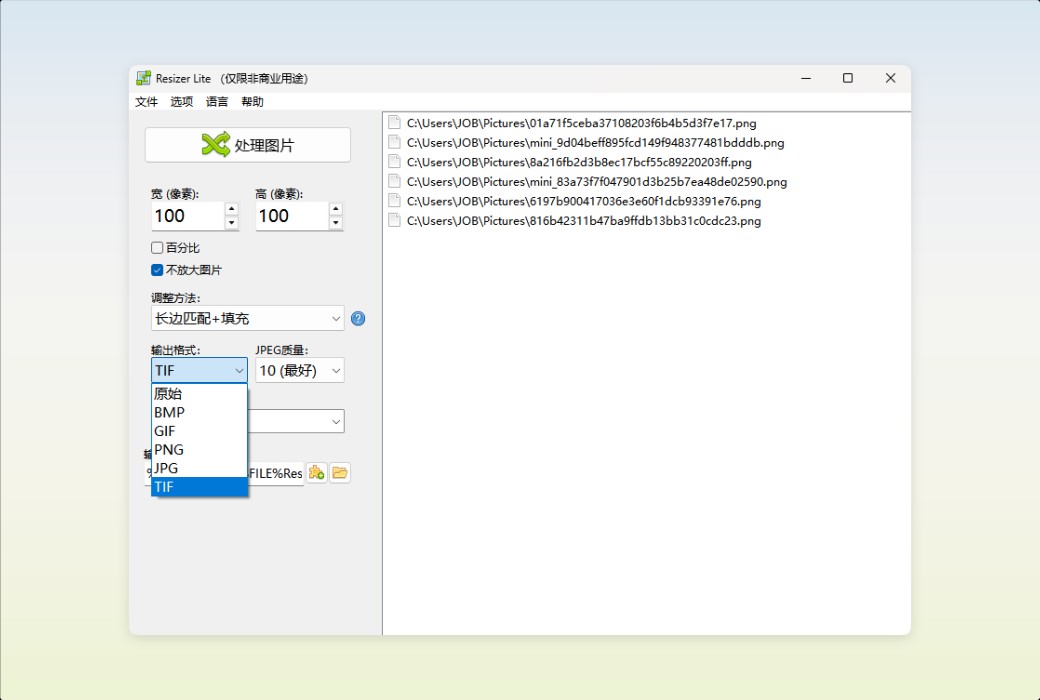Viewport: 1040px width, 700px height.
Task: Open the output folder browse icon
Action: [339, 472]
